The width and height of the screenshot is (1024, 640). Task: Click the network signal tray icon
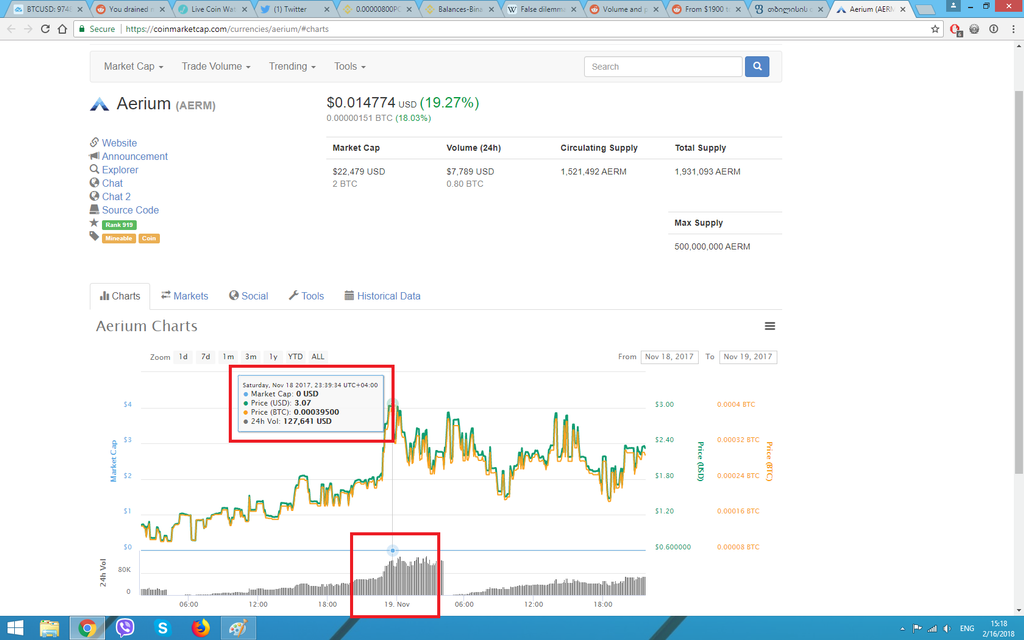(x=932, y=628)
